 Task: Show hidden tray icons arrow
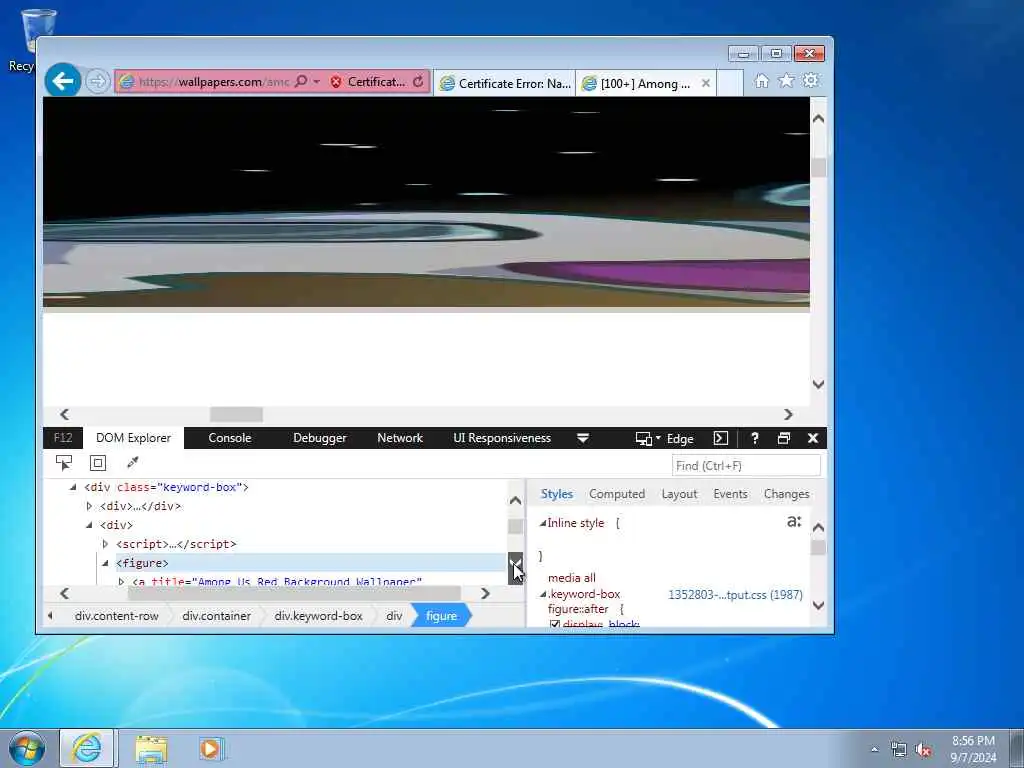(874, 750)
